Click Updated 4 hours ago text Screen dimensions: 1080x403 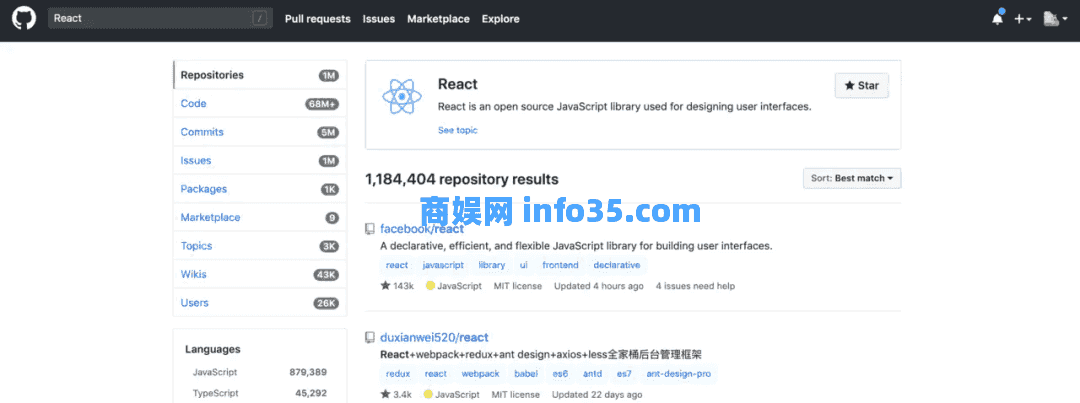point(599,286)
